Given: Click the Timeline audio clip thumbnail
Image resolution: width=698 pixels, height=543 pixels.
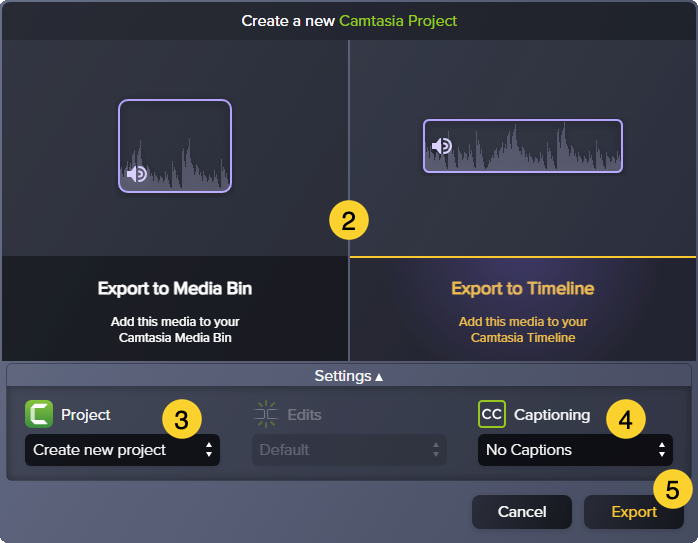Looking at the screenshot, I should click(523, 146).
